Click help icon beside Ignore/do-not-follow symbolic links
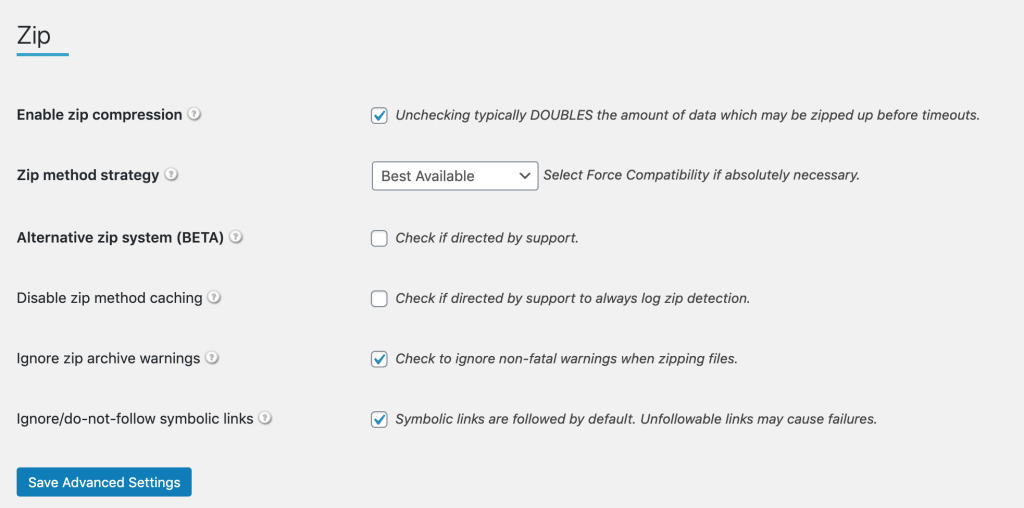Screen dimensions: 1024x508 coord(265,418)
